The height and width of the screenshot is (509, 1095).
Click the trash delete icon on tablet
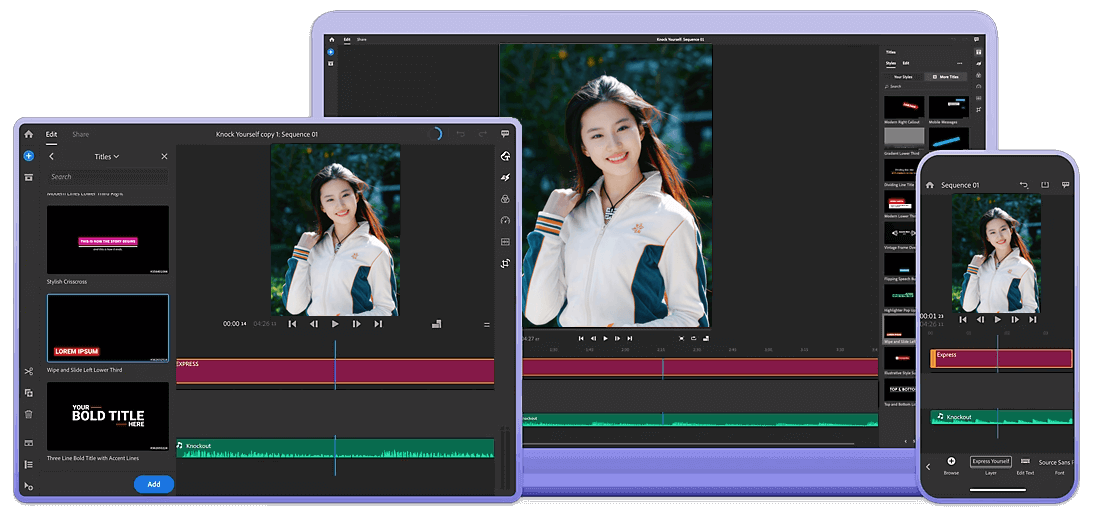29,414
